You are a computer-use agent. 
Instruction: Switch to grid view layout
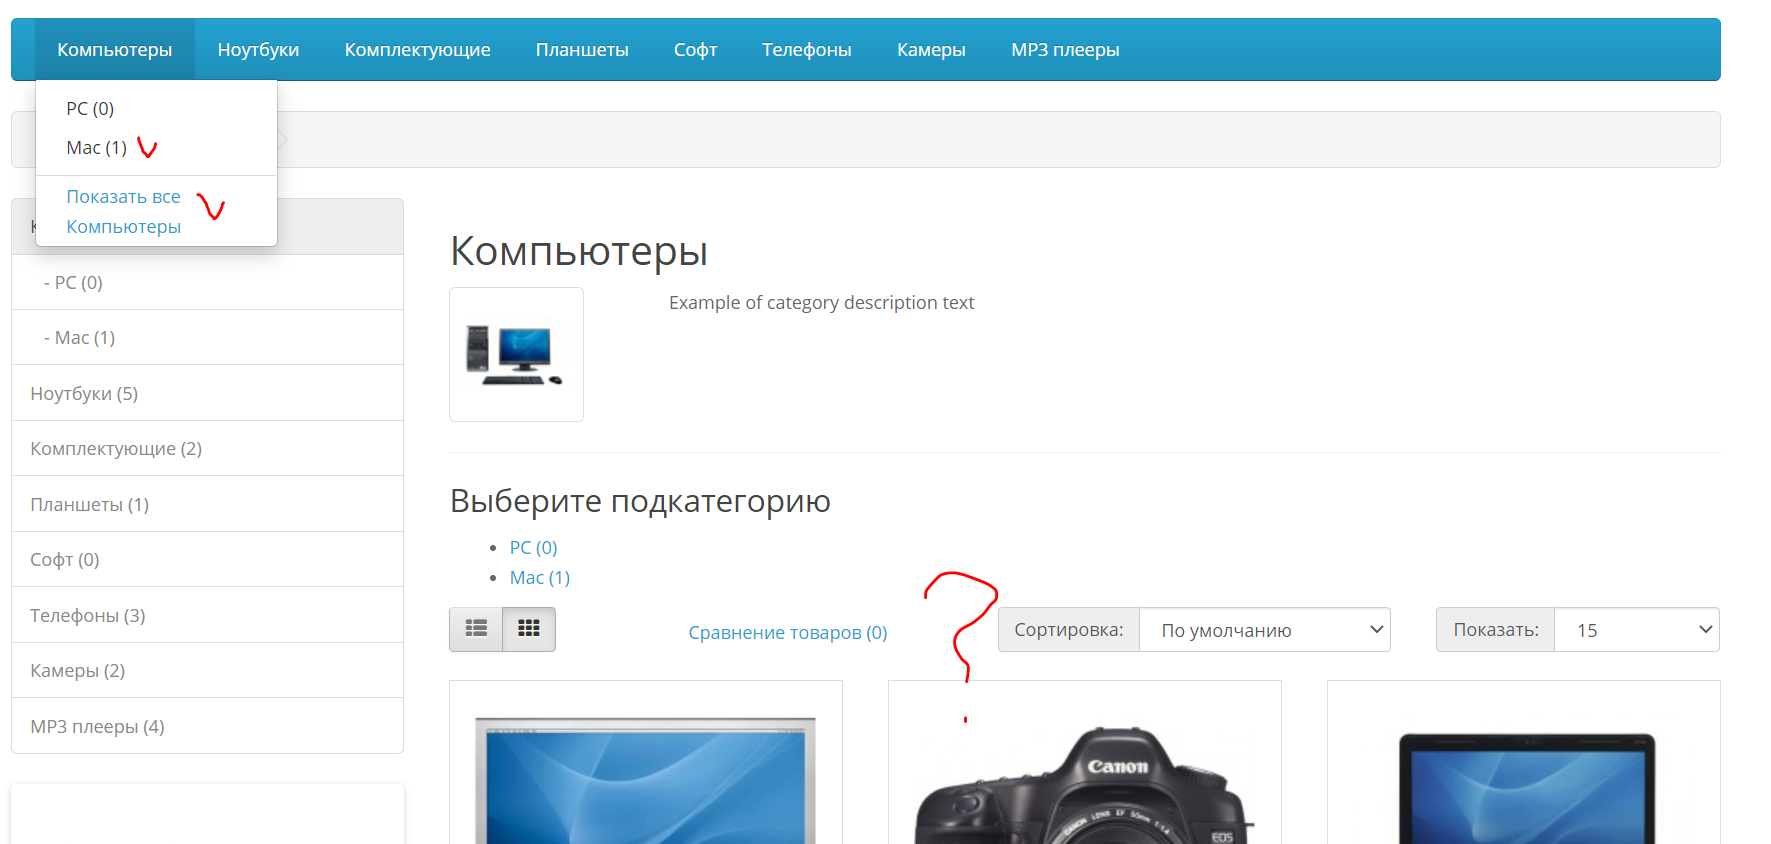(x=529, y=629)
